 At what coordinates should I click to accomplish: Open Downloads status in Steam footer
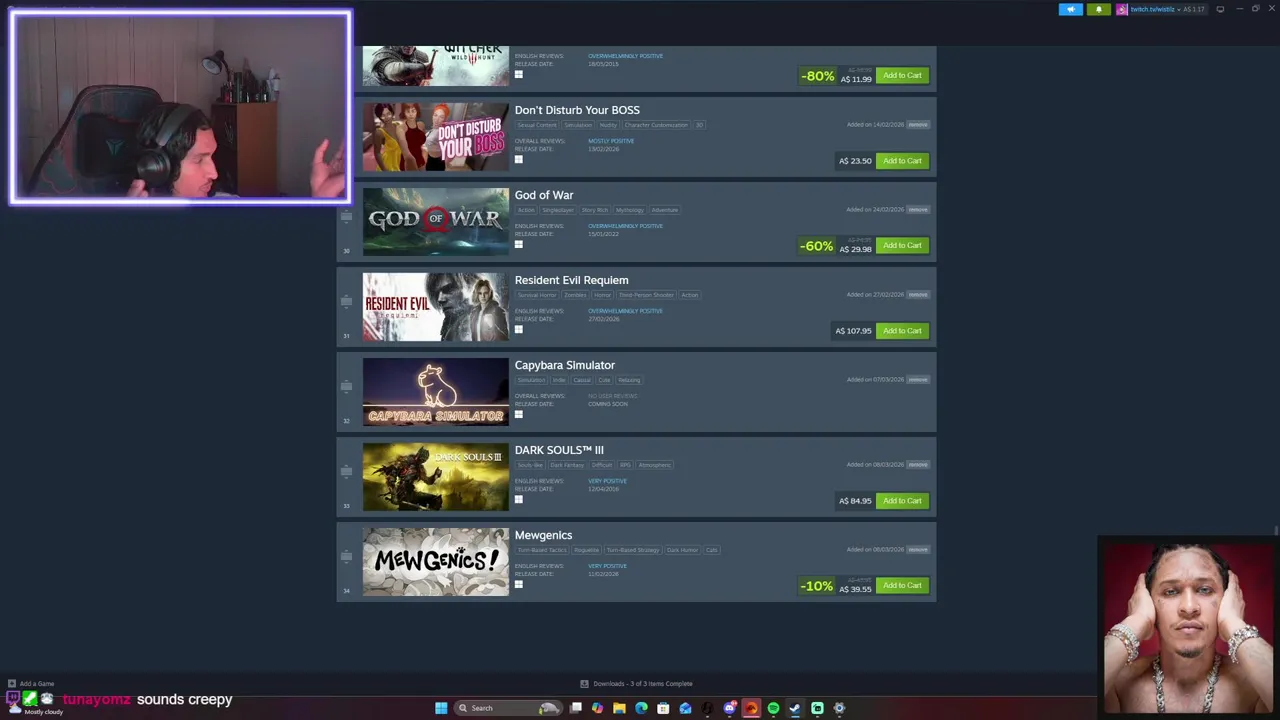pyautogui.click(x=636, y=684)
